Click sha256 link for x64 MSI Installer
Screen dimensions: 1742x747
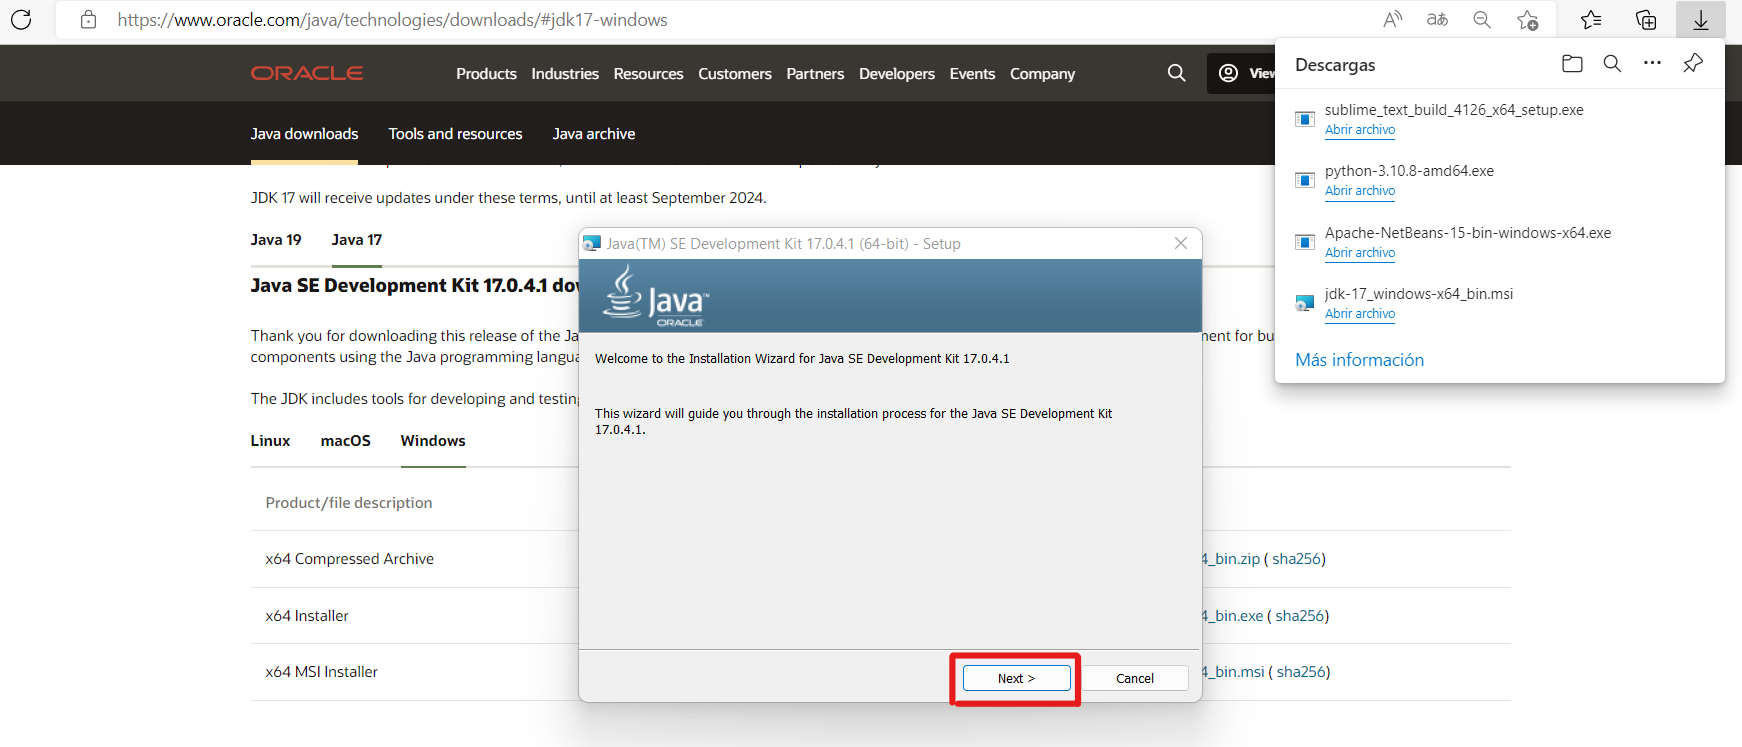(x=1301, y=672)
